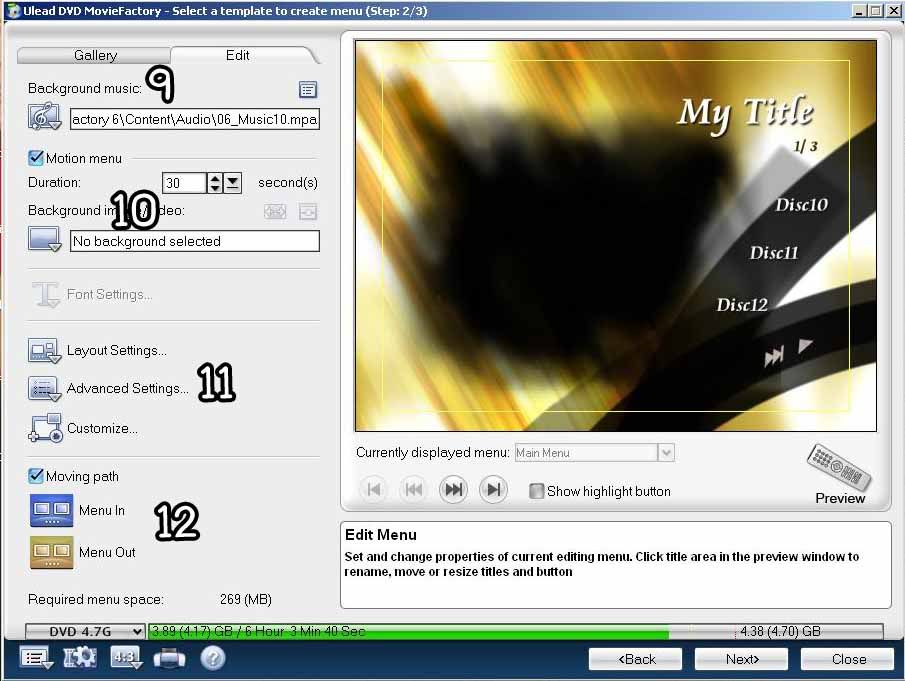Screen dimensions: 905x681
Task: Enable Show highlight button checkbox
Action: pyautogui.click(x=537, y=491)
